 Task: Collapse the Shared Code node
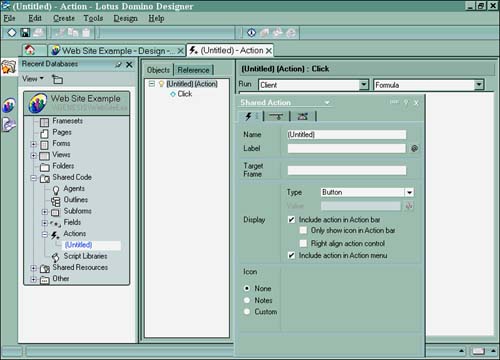coord(34,178)
